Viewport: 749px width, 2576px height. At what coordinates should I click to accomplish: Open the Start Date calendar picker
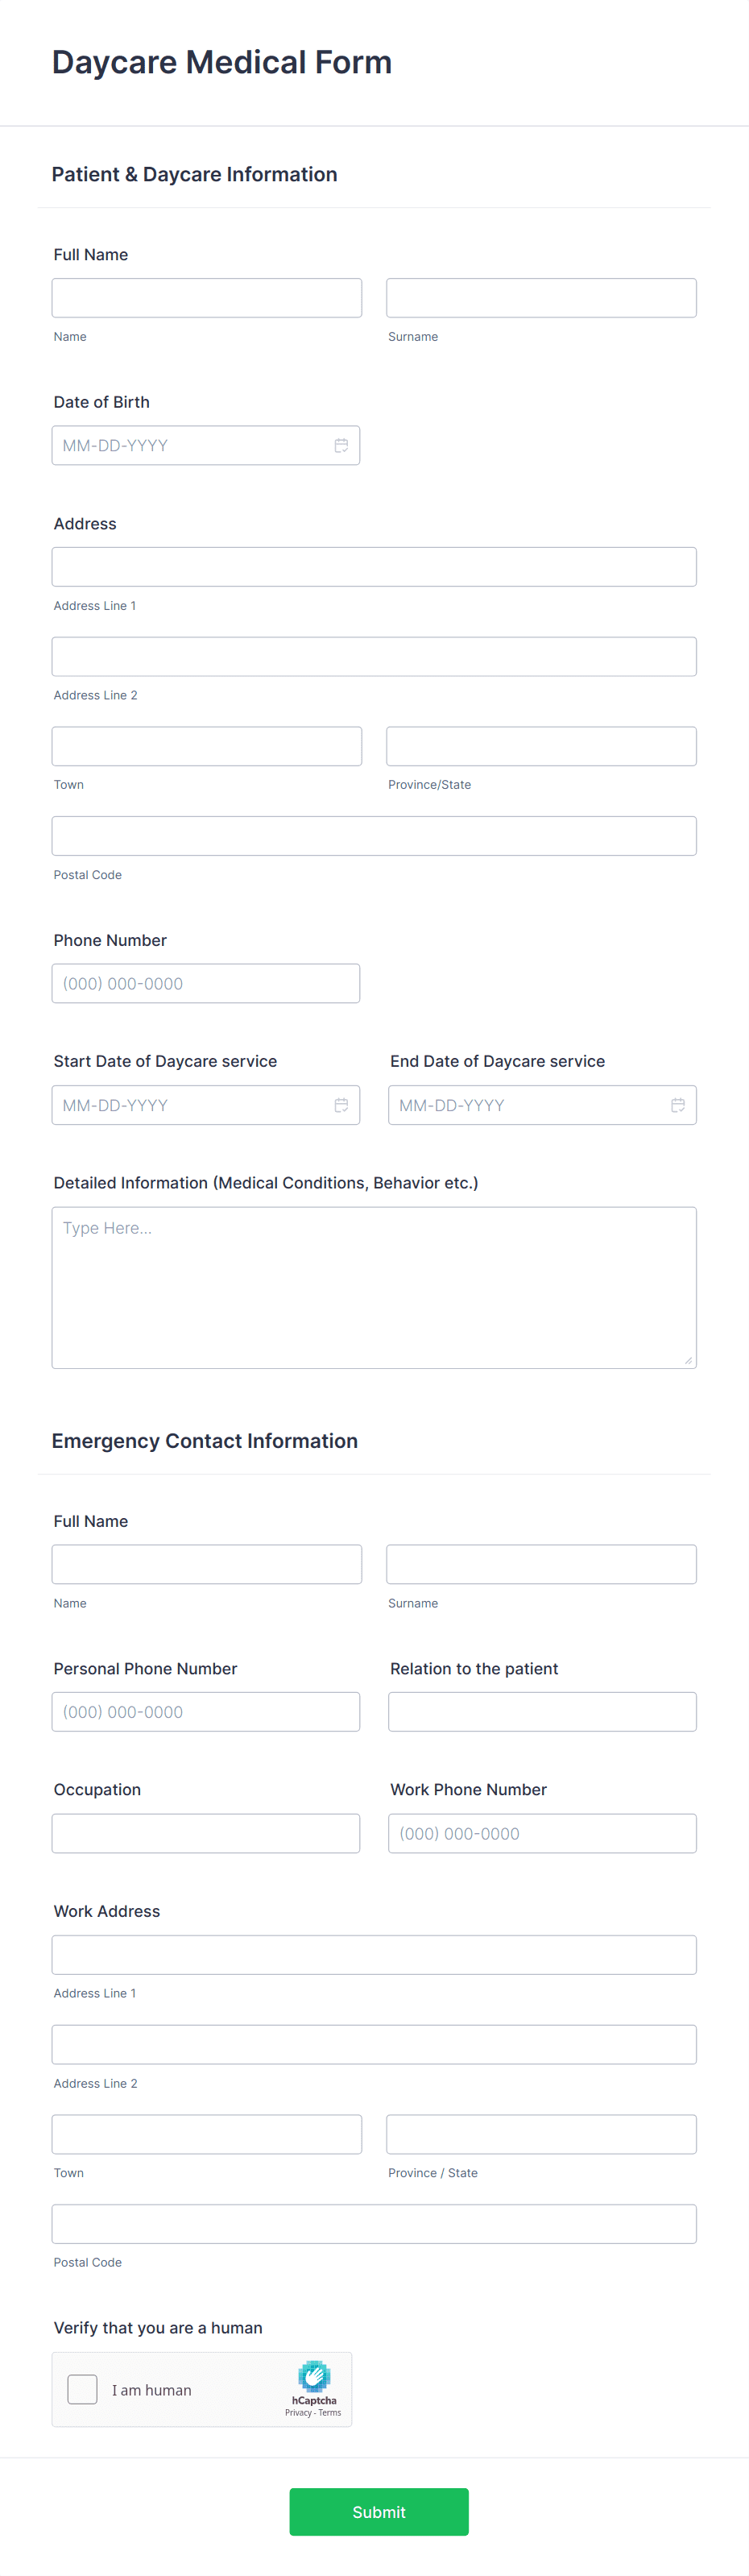341,1105
